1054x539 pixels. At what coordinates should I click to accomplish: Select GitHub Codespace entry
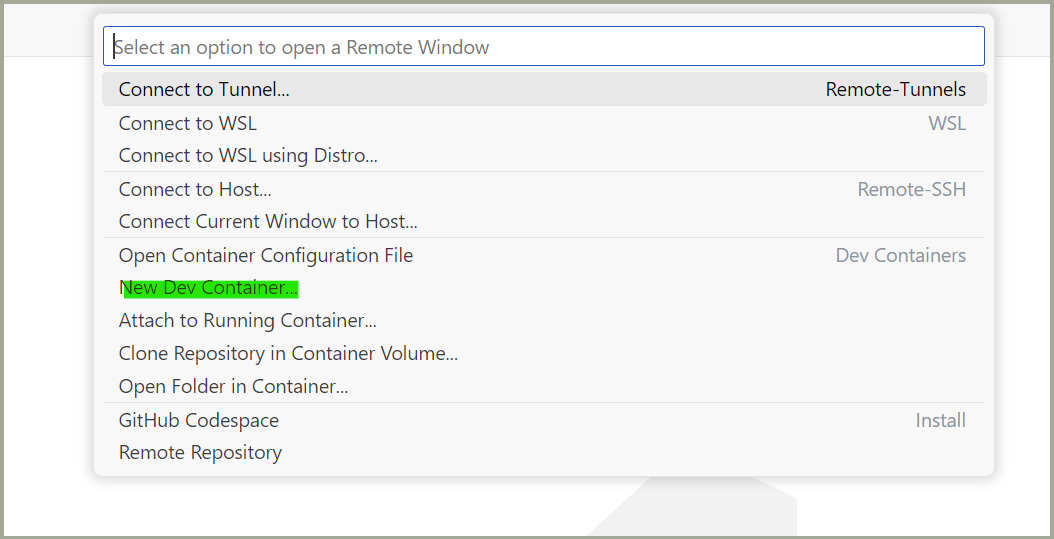pos(544,421)
